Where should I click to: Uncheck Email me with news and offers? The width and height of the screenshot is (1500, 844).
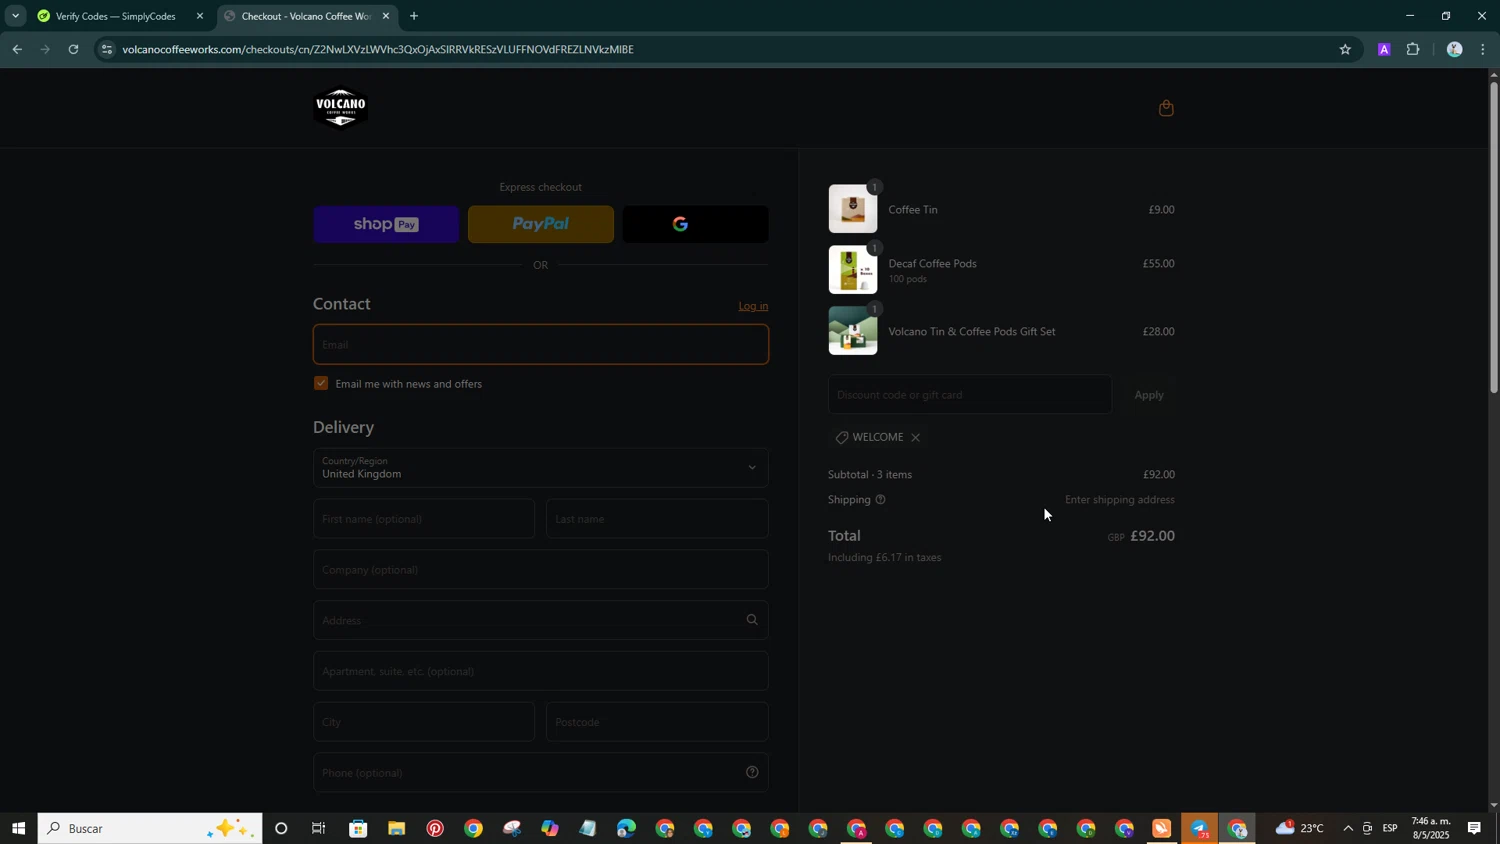pyautogui.click(x=321, y=383)
